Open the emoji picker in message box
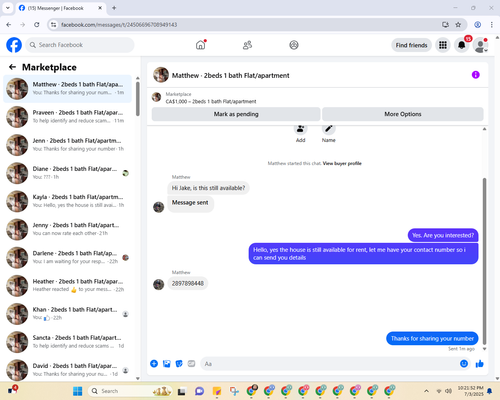500x400 pixels. click(464, 364)
